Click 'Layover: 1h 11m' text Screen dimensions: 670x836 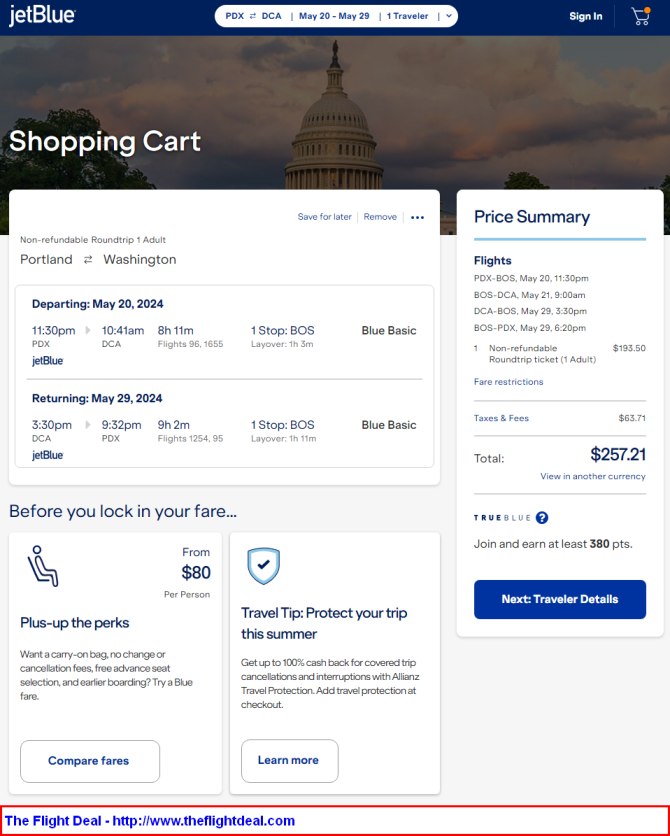point(284,439)
